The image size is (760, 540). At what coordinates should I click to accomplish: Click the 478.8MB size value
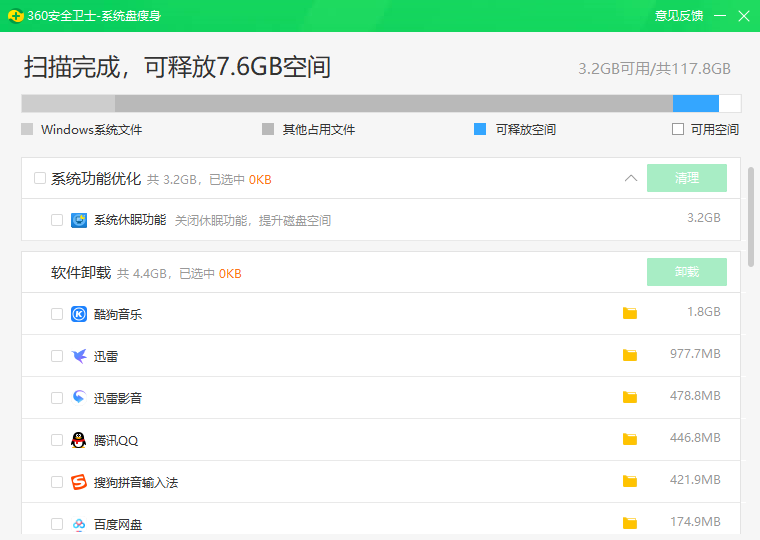[695, 396]
